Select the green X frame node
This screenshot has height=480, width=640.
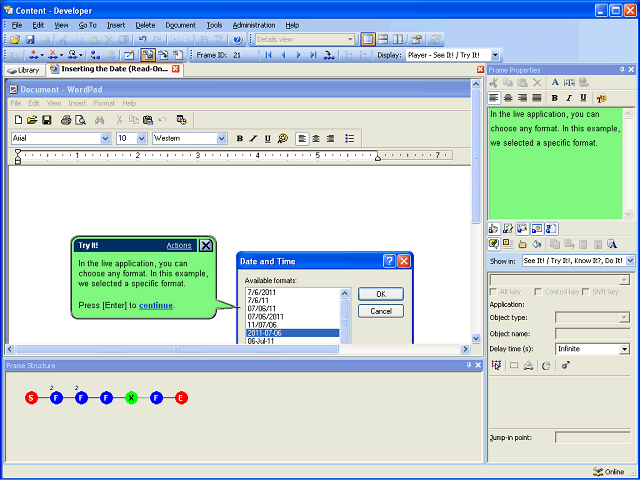click(131, 398)
